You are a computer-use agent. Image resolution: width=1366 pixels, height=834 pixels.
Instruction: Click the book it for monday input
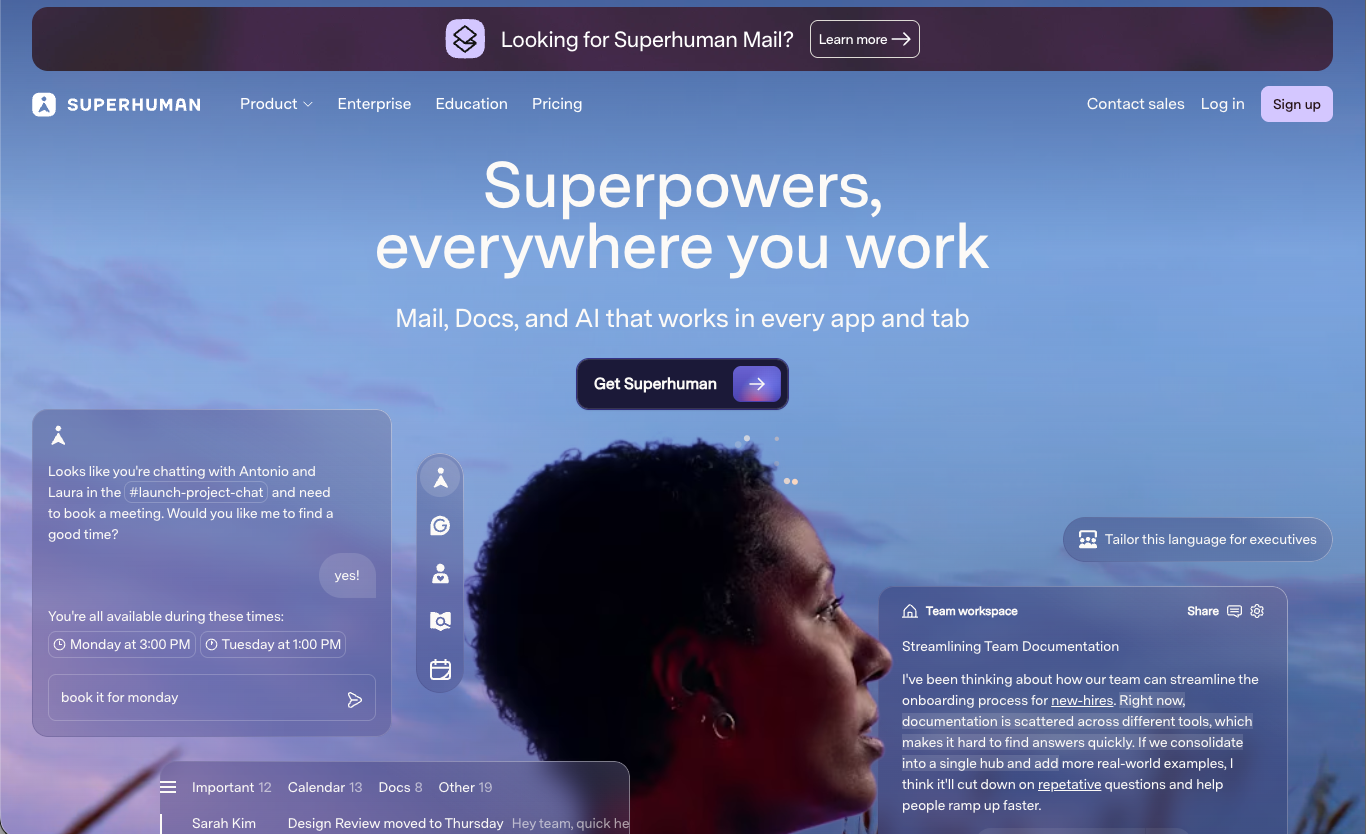click(212, 698)
